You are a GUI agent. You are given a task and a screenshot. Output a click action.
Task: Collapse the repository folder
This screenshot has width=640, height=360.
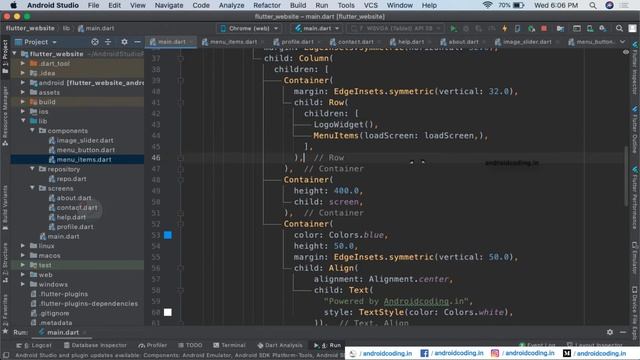(x=32, y=169)
